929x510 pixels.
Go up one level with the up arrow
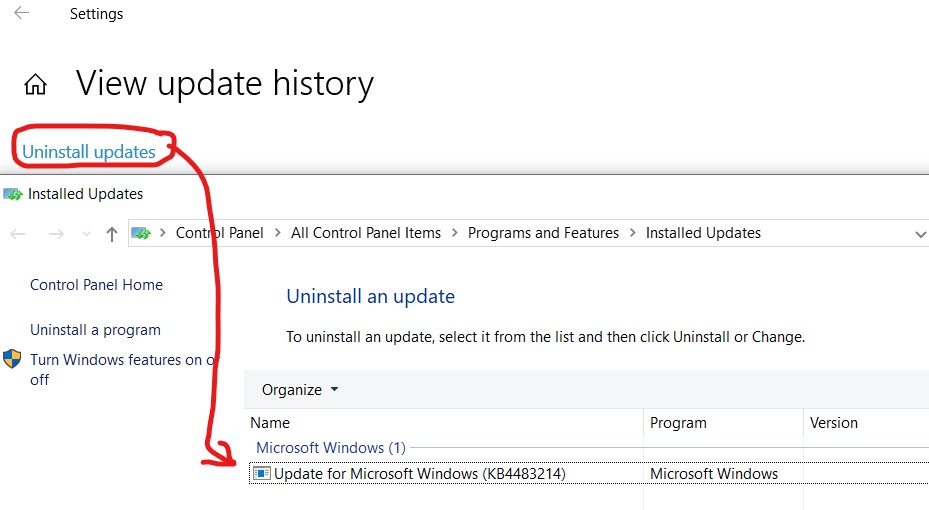pyautogui.click(x=111, y=234)
